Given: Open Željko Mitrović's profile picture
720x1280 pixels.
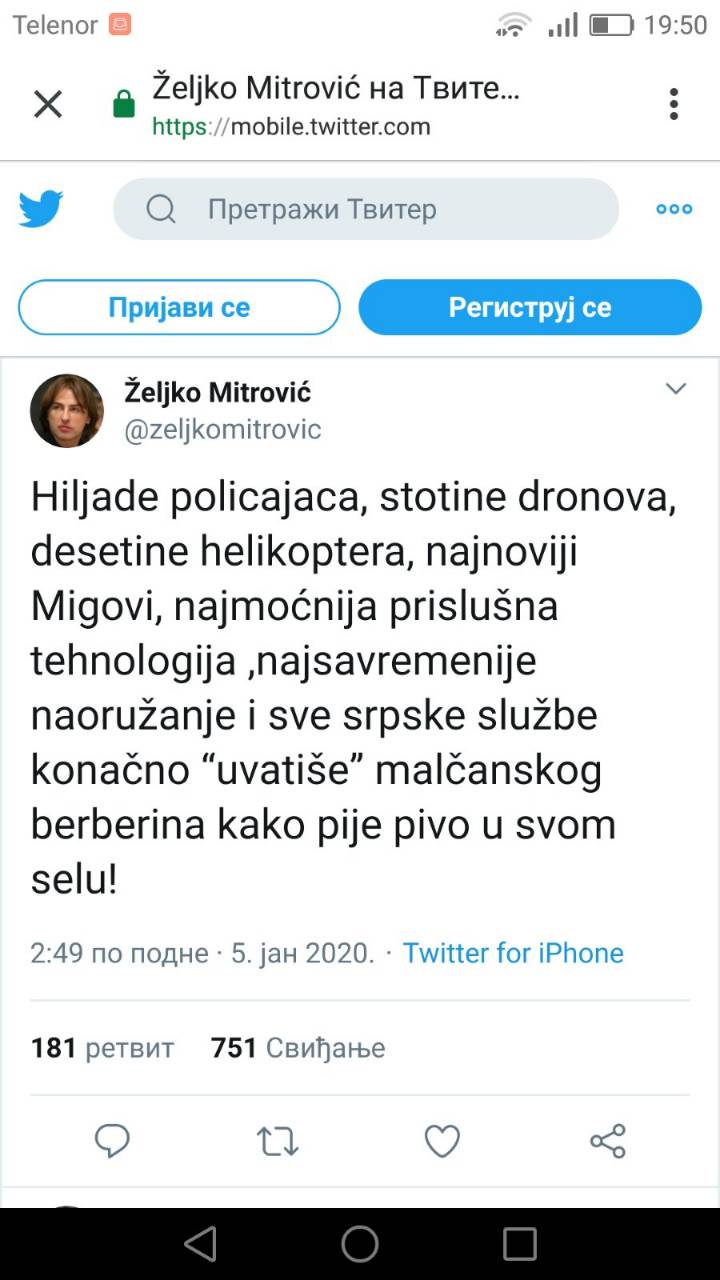Looking at the screenshot, I should 67,410.
